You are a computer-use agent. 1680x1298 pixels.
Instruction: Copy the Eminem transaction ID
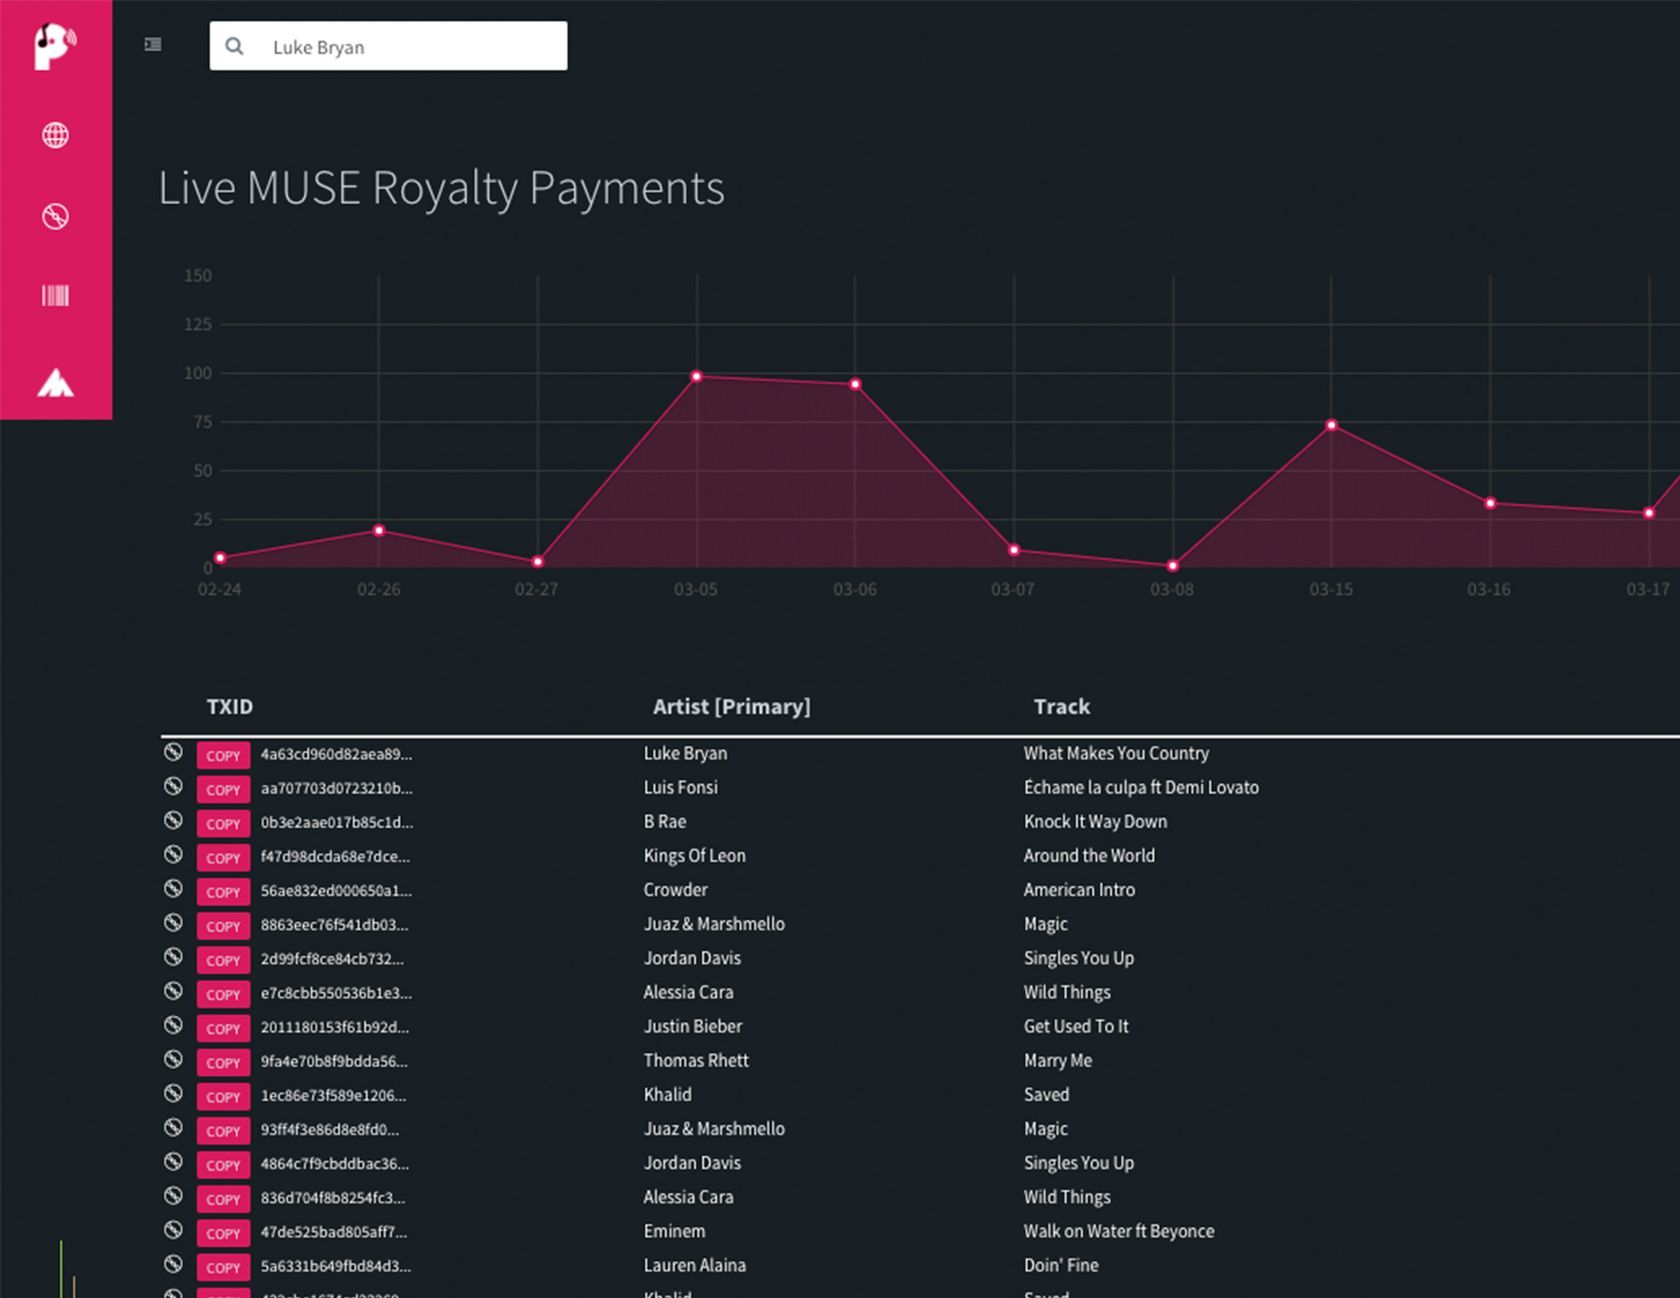[223, 1233]
